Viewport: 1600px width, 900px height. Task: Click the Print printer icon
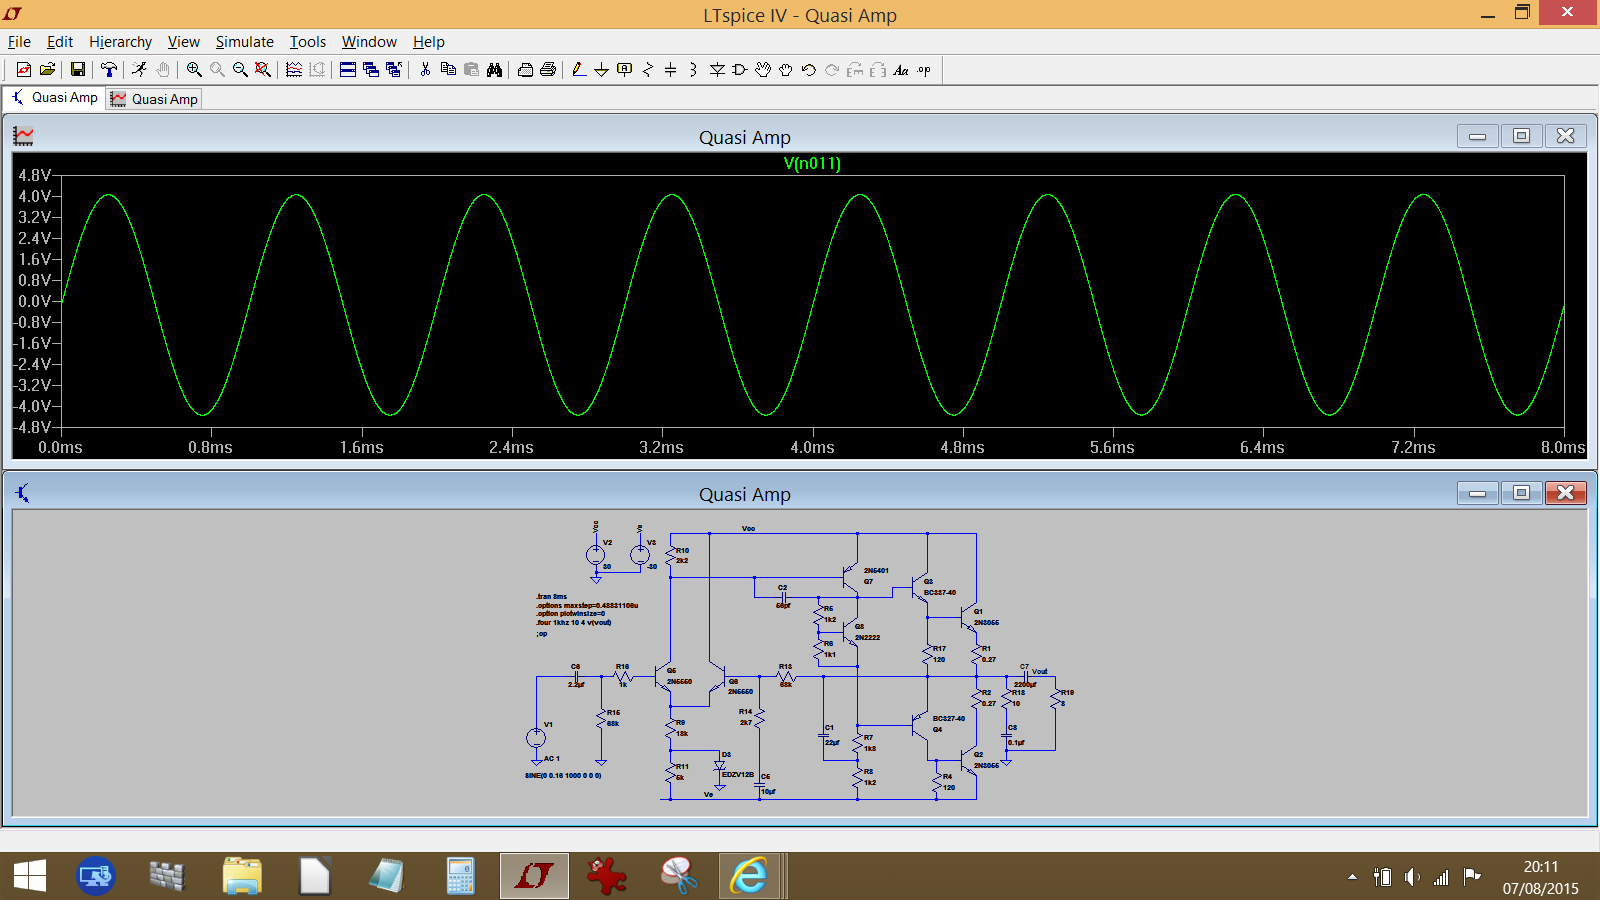548,69
